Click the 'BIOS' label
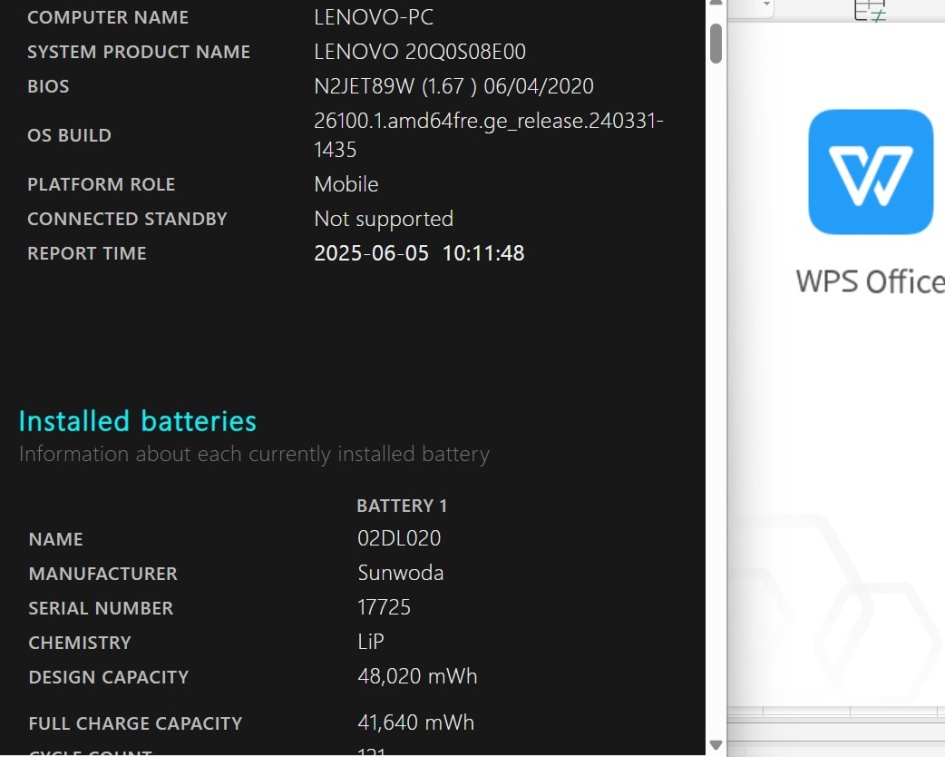The height and width of the screenshot is (757, 945). [x=48, y=86]
